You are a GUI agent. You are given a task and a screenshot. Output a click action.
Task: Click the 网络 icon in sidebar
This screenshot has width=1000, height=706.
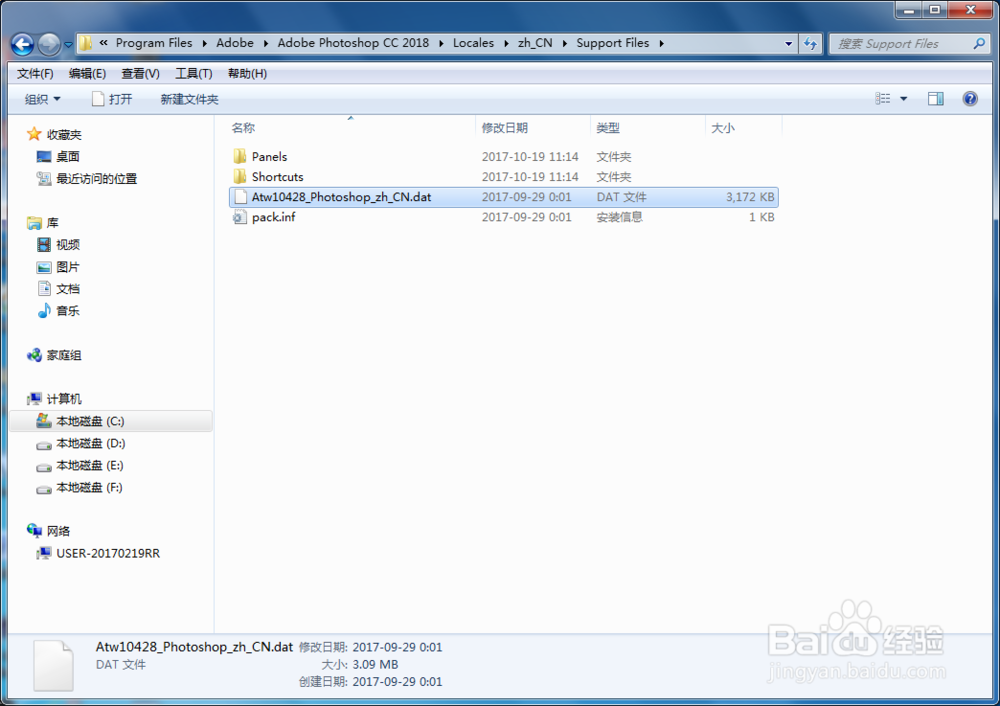(34, 531)
